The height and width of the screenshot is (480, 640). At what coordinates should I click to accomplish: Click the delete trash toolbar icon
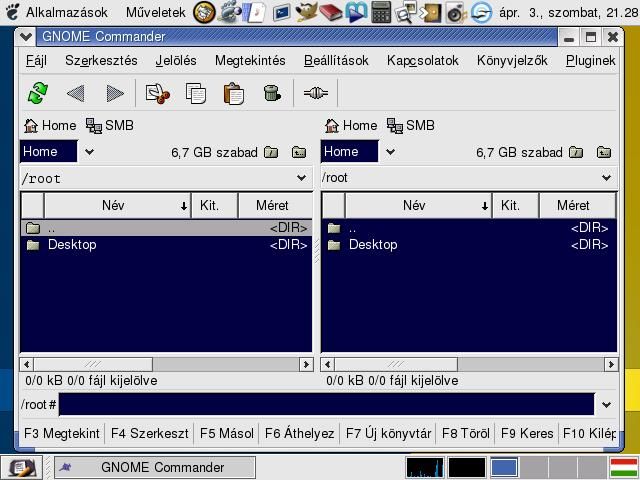(x=271, y=94)
